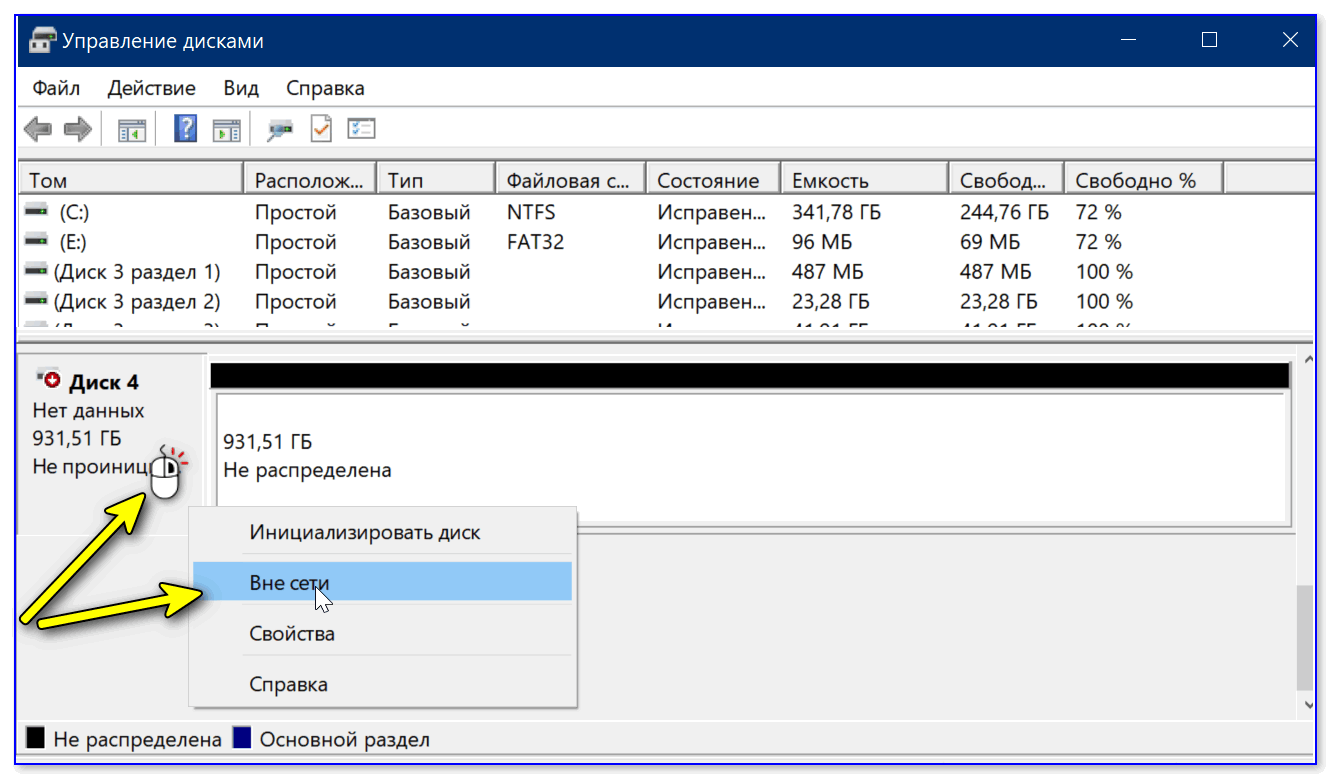Choose Инициализировать диск from context menu
Image resolution: width=1331 pixels, height=779 pixels.
pos(364,532)
